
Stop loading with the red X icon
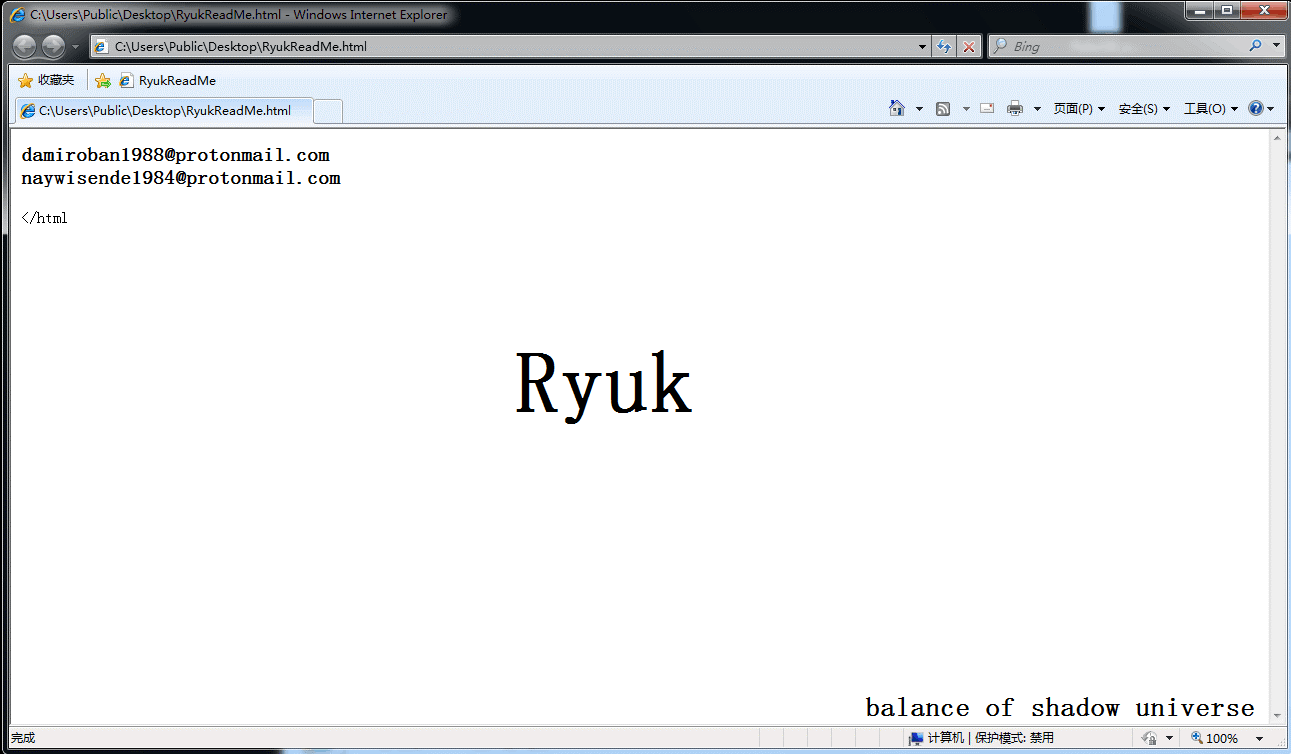(968, 46)
